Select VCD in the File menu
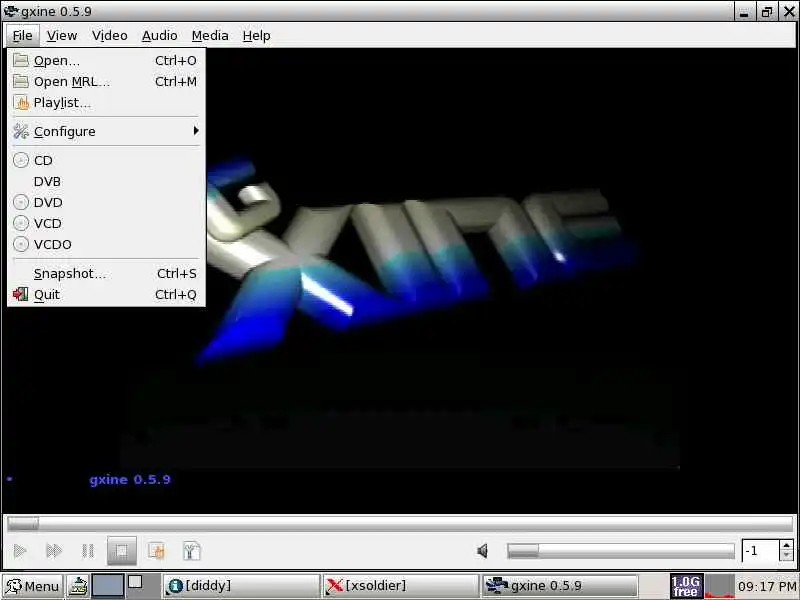Screen dimensions: 800x600 [106, 223]
